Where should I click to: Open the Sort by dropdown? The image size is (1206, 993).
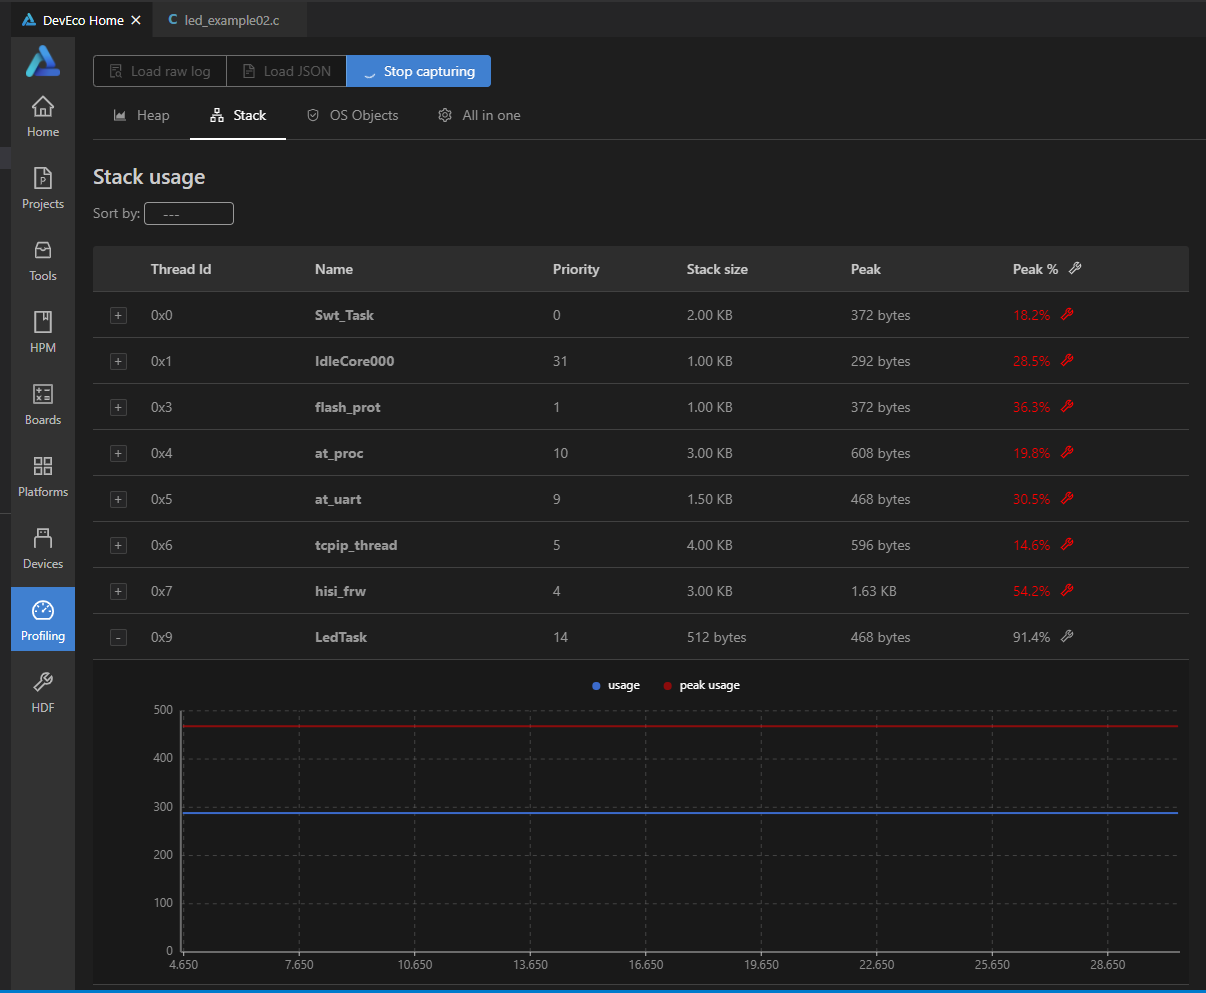(189, 214)
